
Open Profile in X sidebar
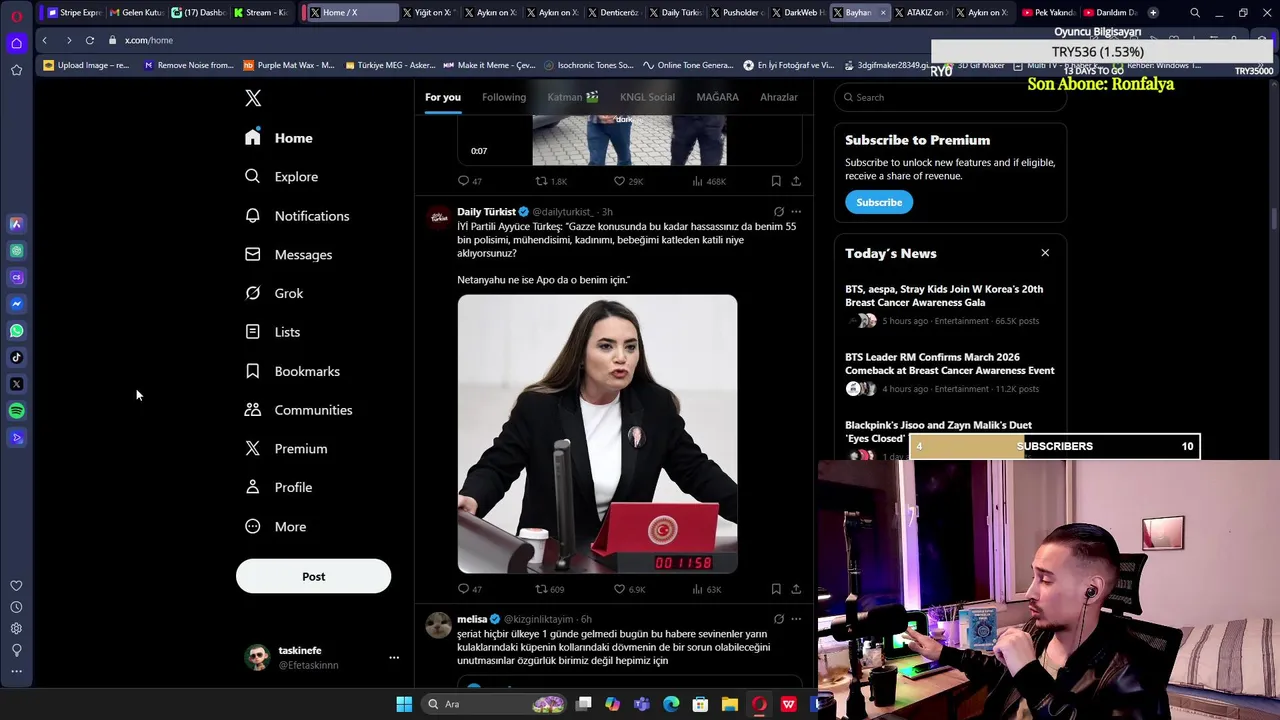pos(278,488)
